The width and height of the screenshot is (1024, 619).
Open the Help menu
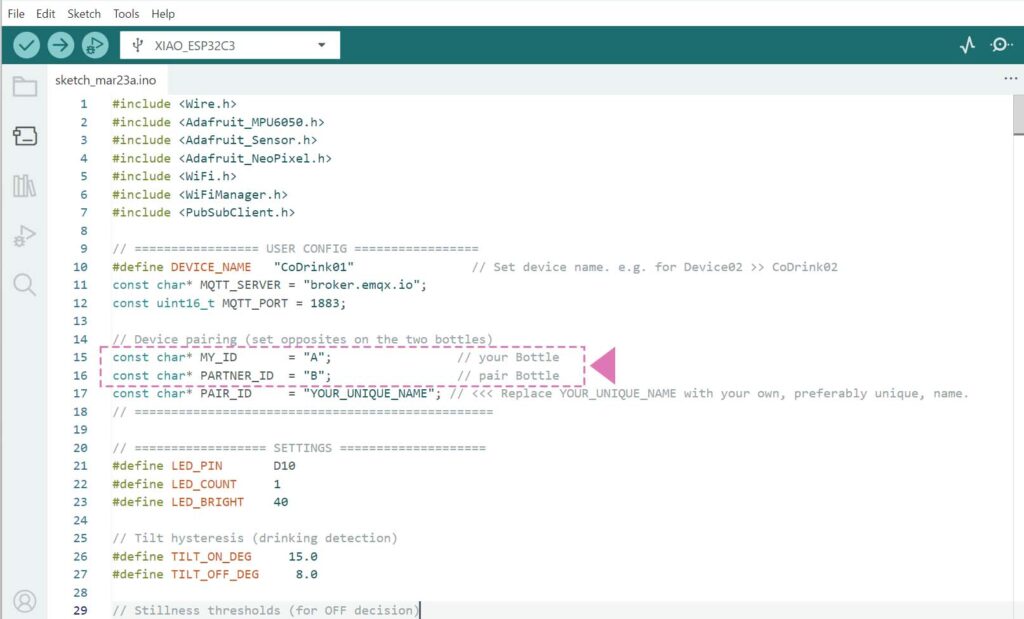[x=163, y=14]
